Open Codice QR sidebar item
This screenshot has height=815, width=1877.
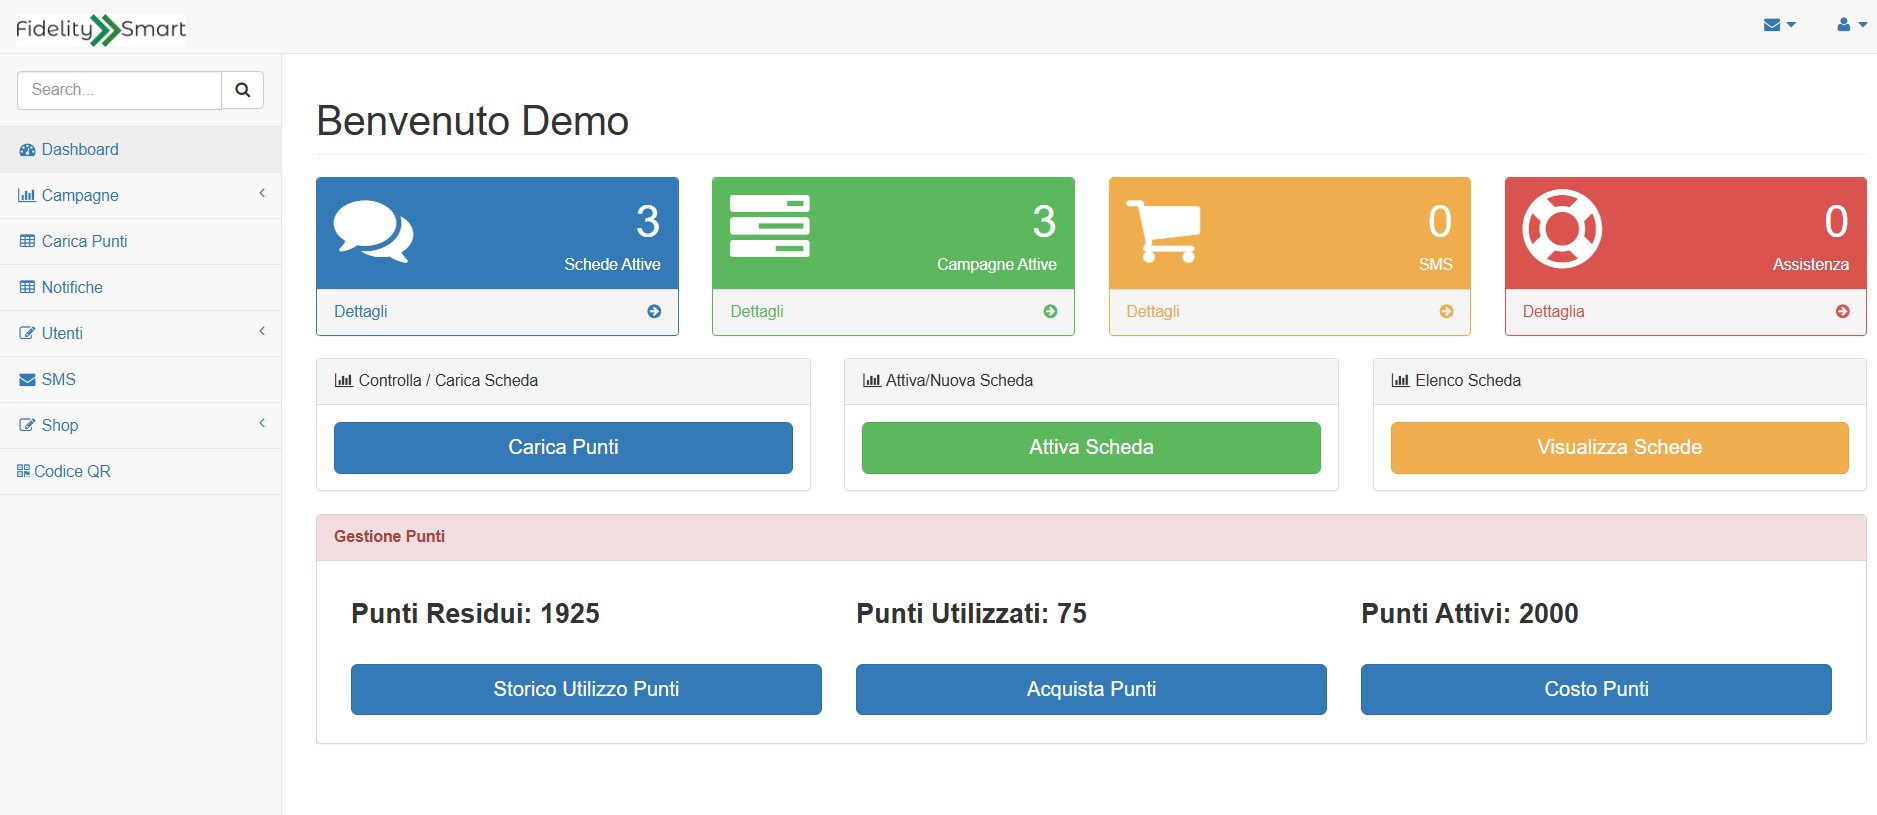[140, 472]
